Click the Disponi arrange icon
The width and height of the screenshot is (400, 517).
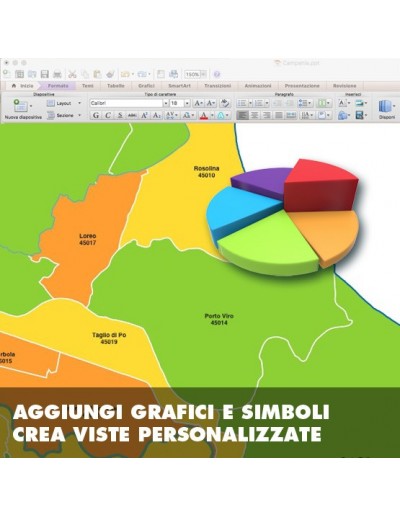(x=385, y=106)
